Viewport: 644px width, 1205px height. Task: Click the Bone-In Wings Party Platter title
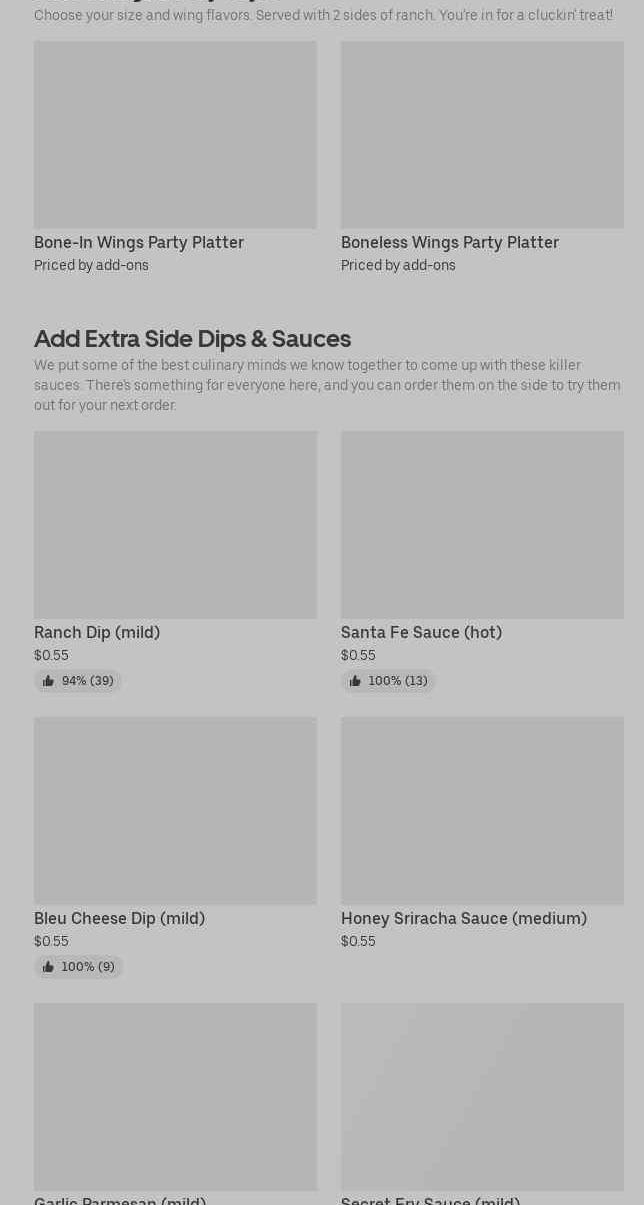[x=139, y=243]
